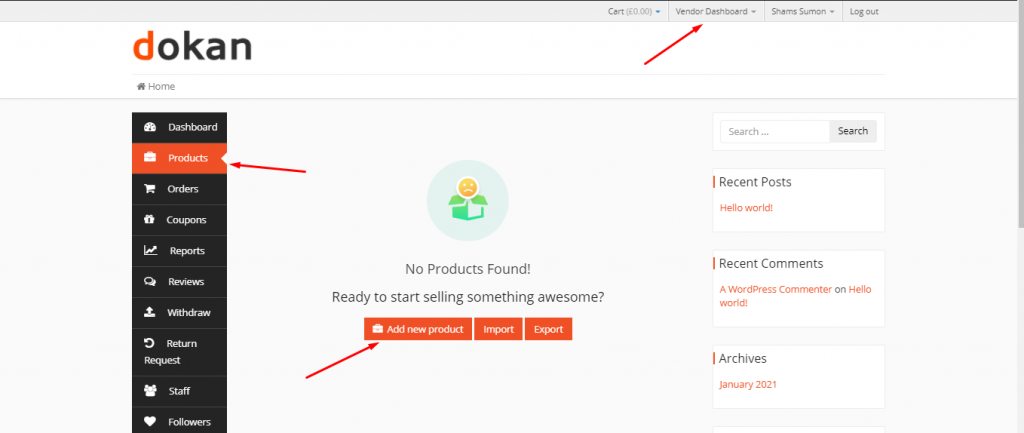
Task: Click the Recent Comments heading
Action: point(771,263)
